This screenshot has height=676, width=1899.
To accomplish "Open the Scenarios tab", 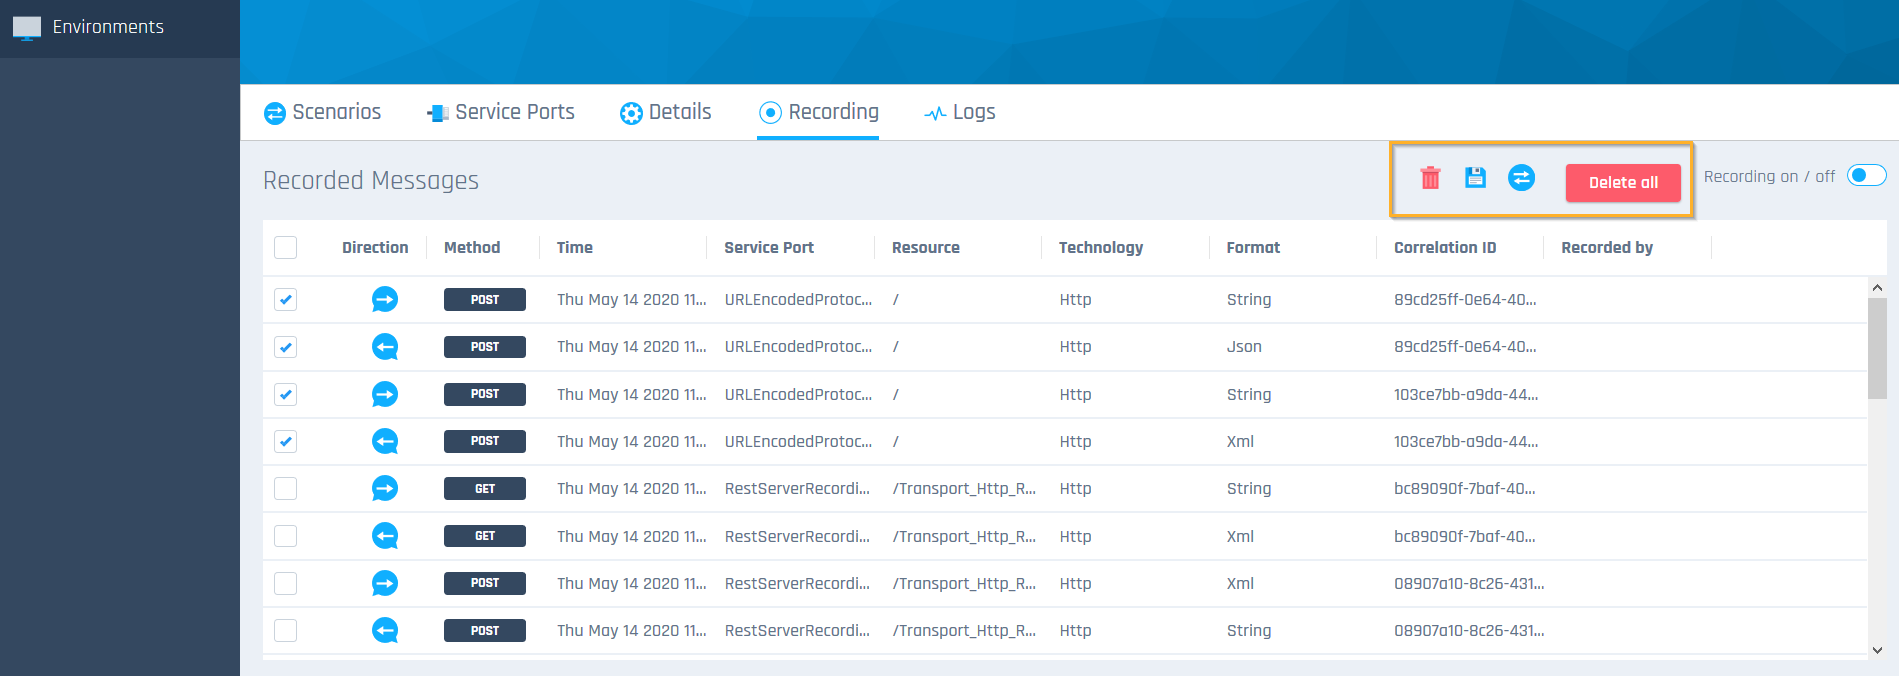I will [323, 112].
